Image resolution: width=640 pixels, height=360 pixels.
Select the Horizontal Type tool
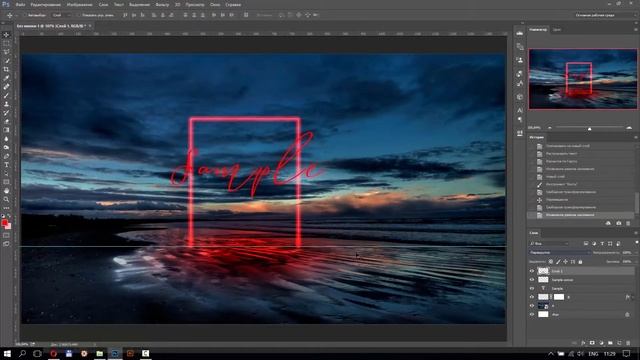6,164
